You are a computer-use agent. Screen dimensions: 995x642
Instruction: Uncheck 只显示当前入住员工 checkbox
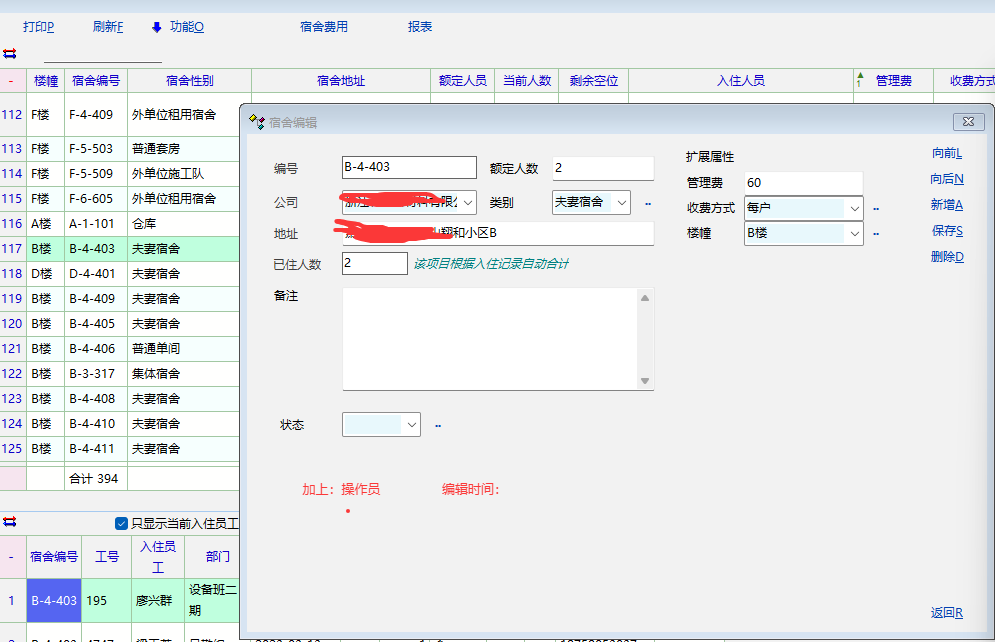pyautogui.click(x=122, y=523)
